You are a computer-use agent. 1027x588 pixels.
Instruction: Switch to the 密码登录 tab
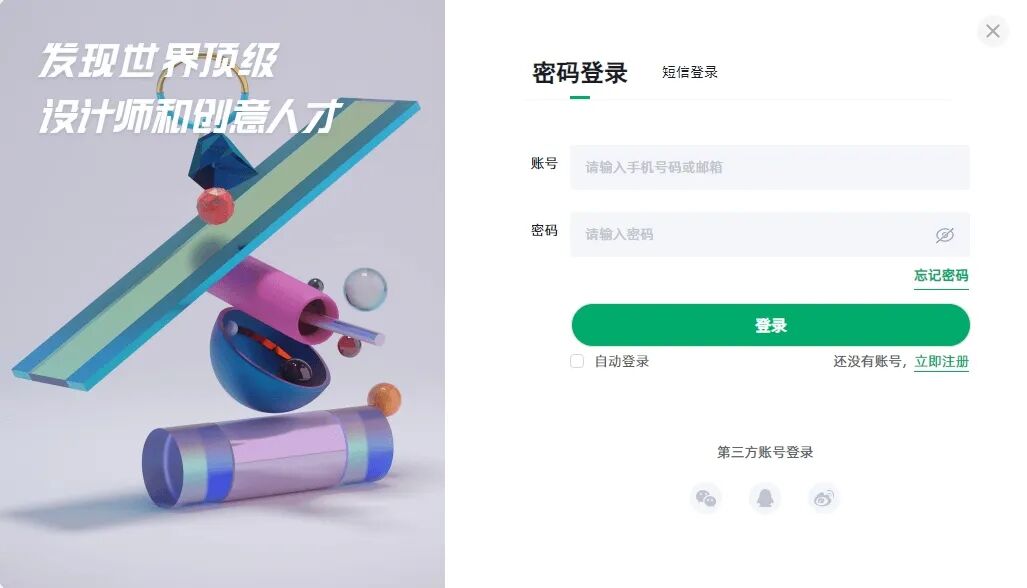coord(580,73)
